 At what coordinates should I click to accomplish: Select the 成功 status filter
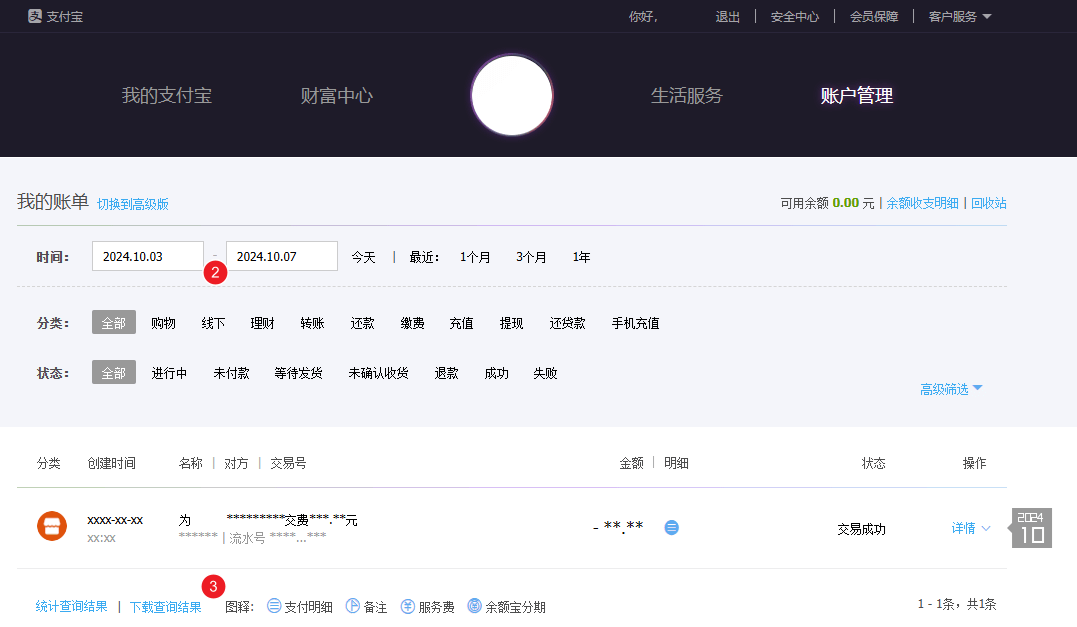point(496,373)
